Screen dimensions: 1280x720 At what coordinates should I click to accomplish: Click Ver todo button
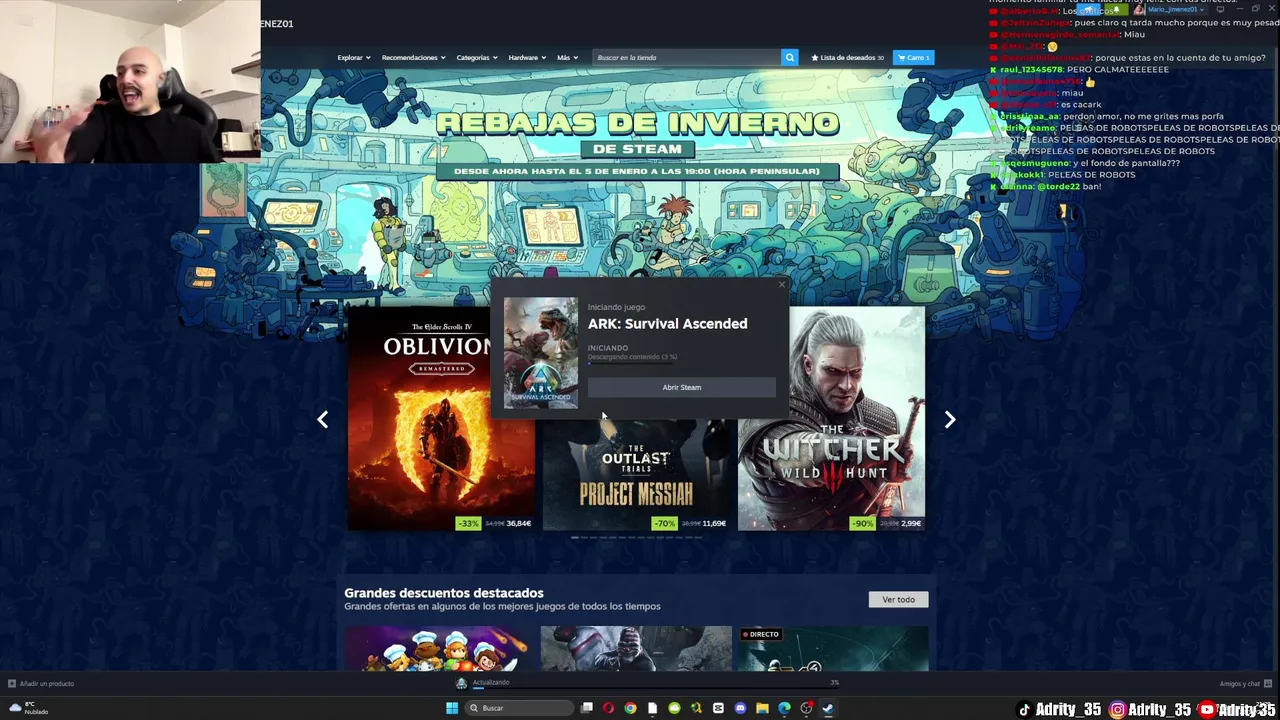tap(898, 599)
